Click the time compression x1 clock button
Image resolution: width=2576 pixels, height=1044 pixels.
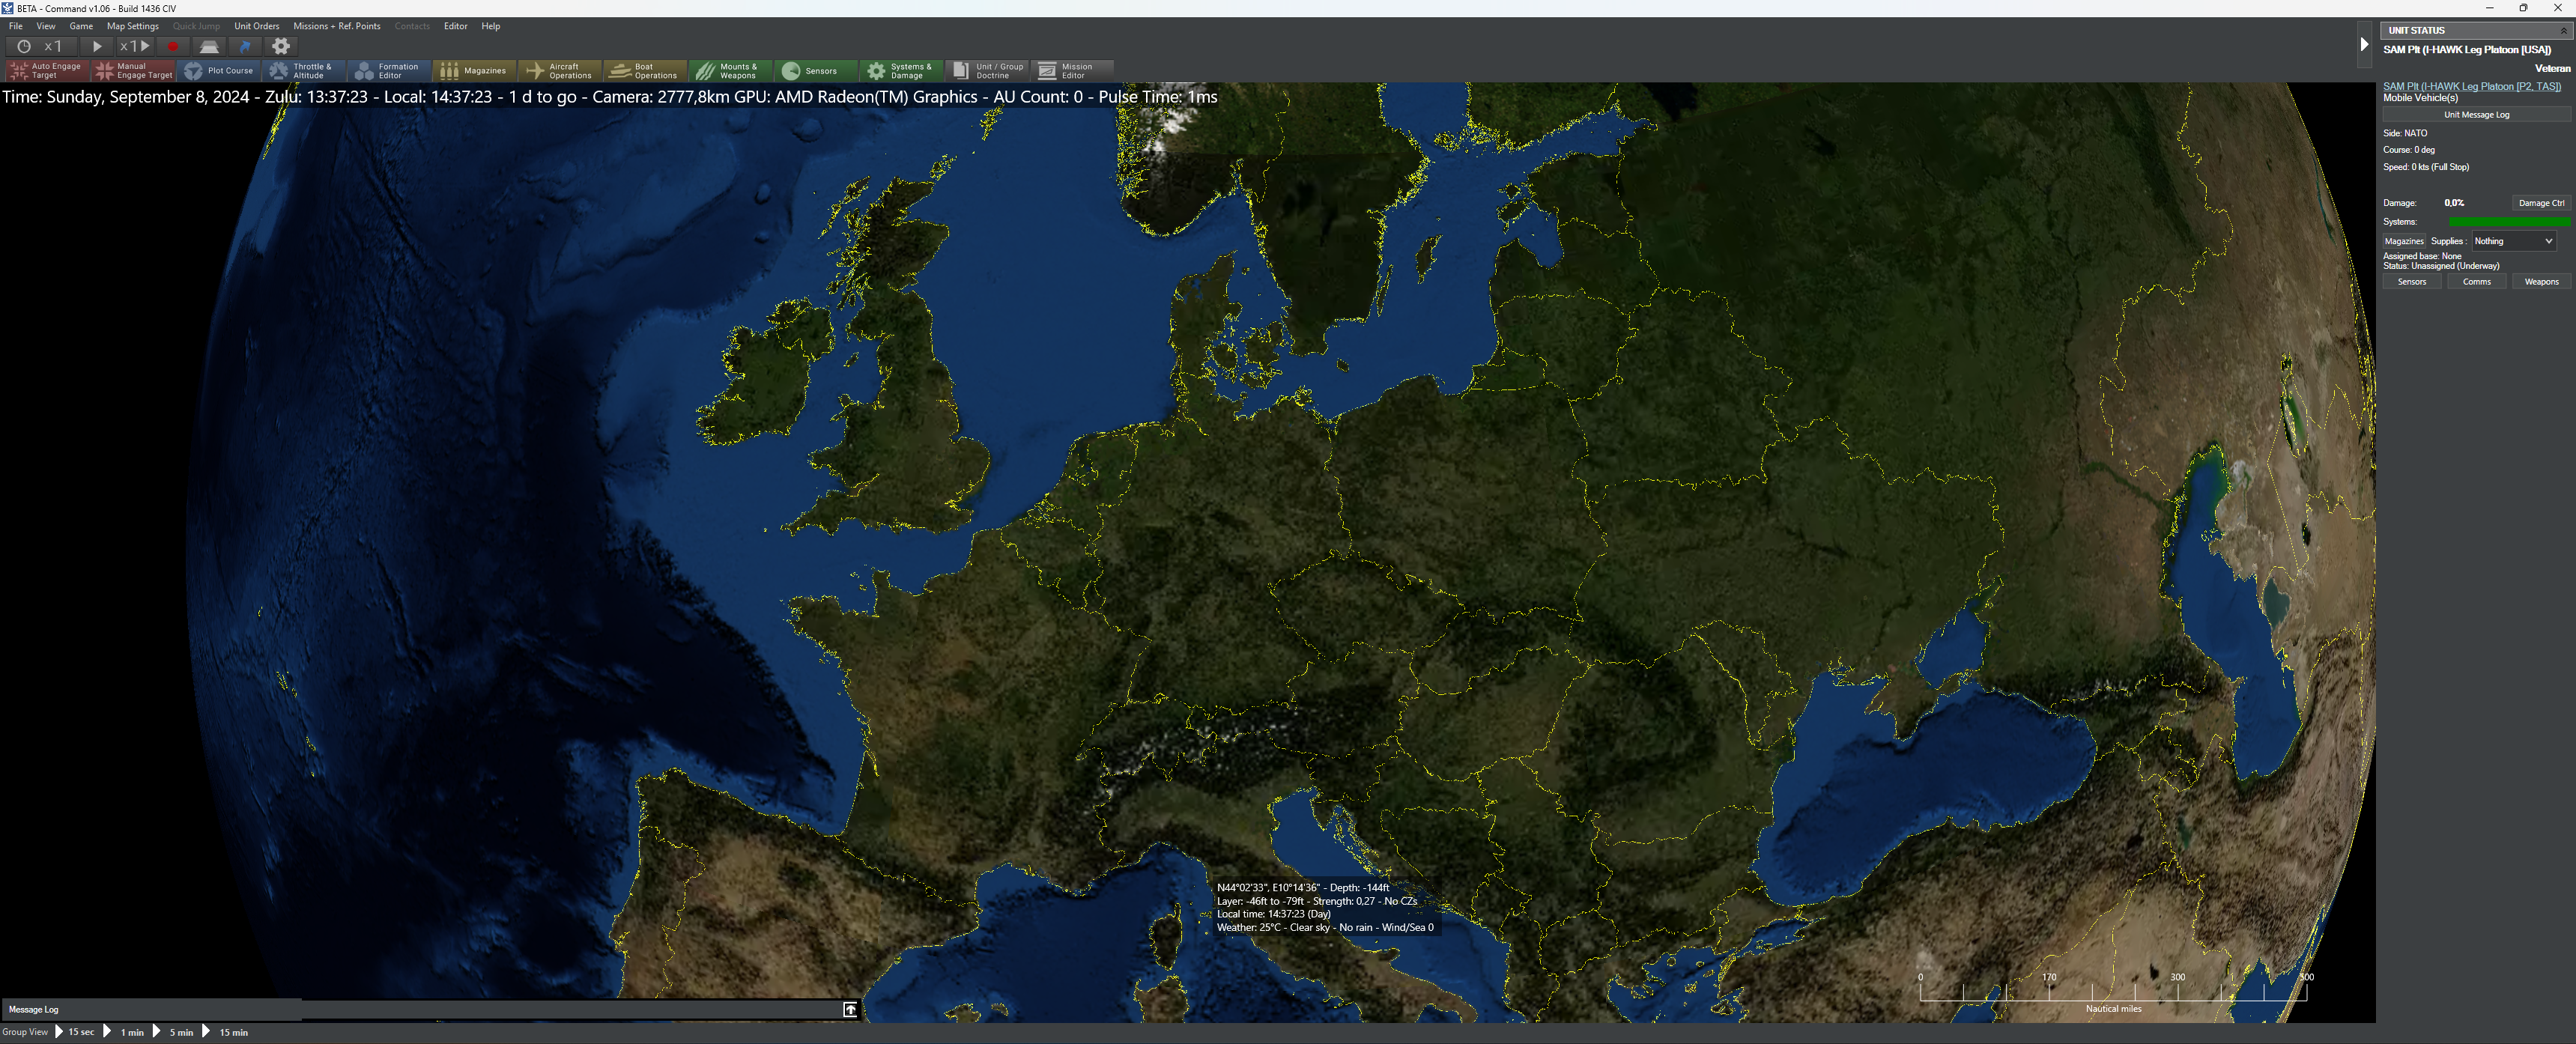(x=38, y=46)
